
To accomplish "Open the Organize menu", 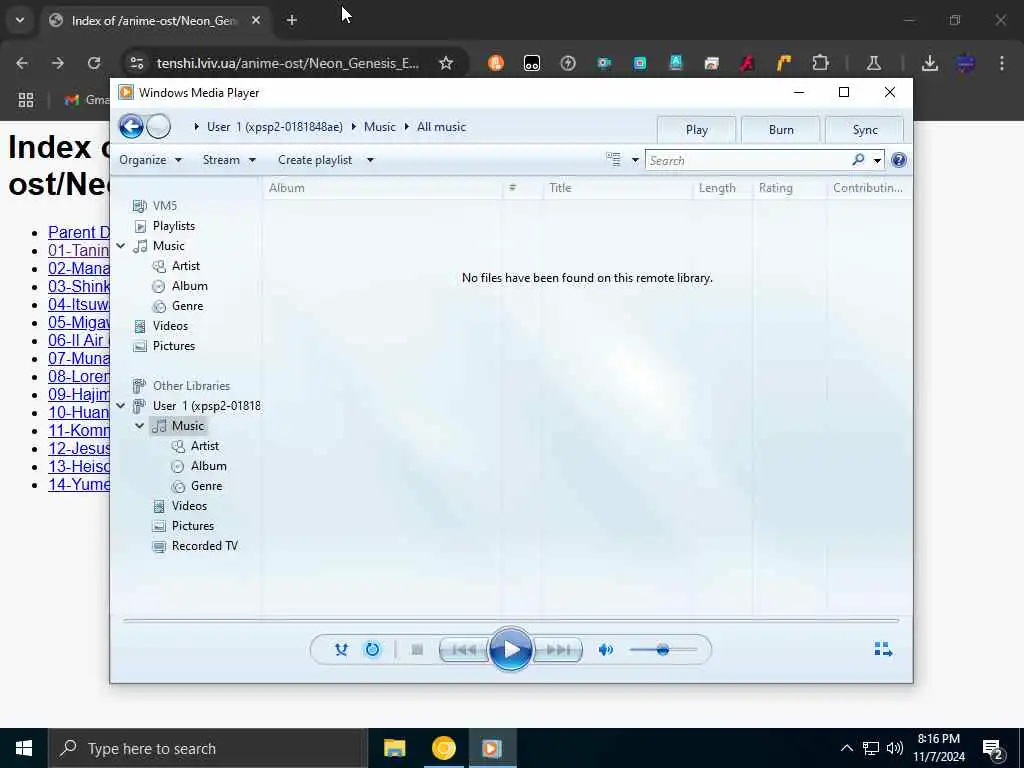I will coord(150,160).
